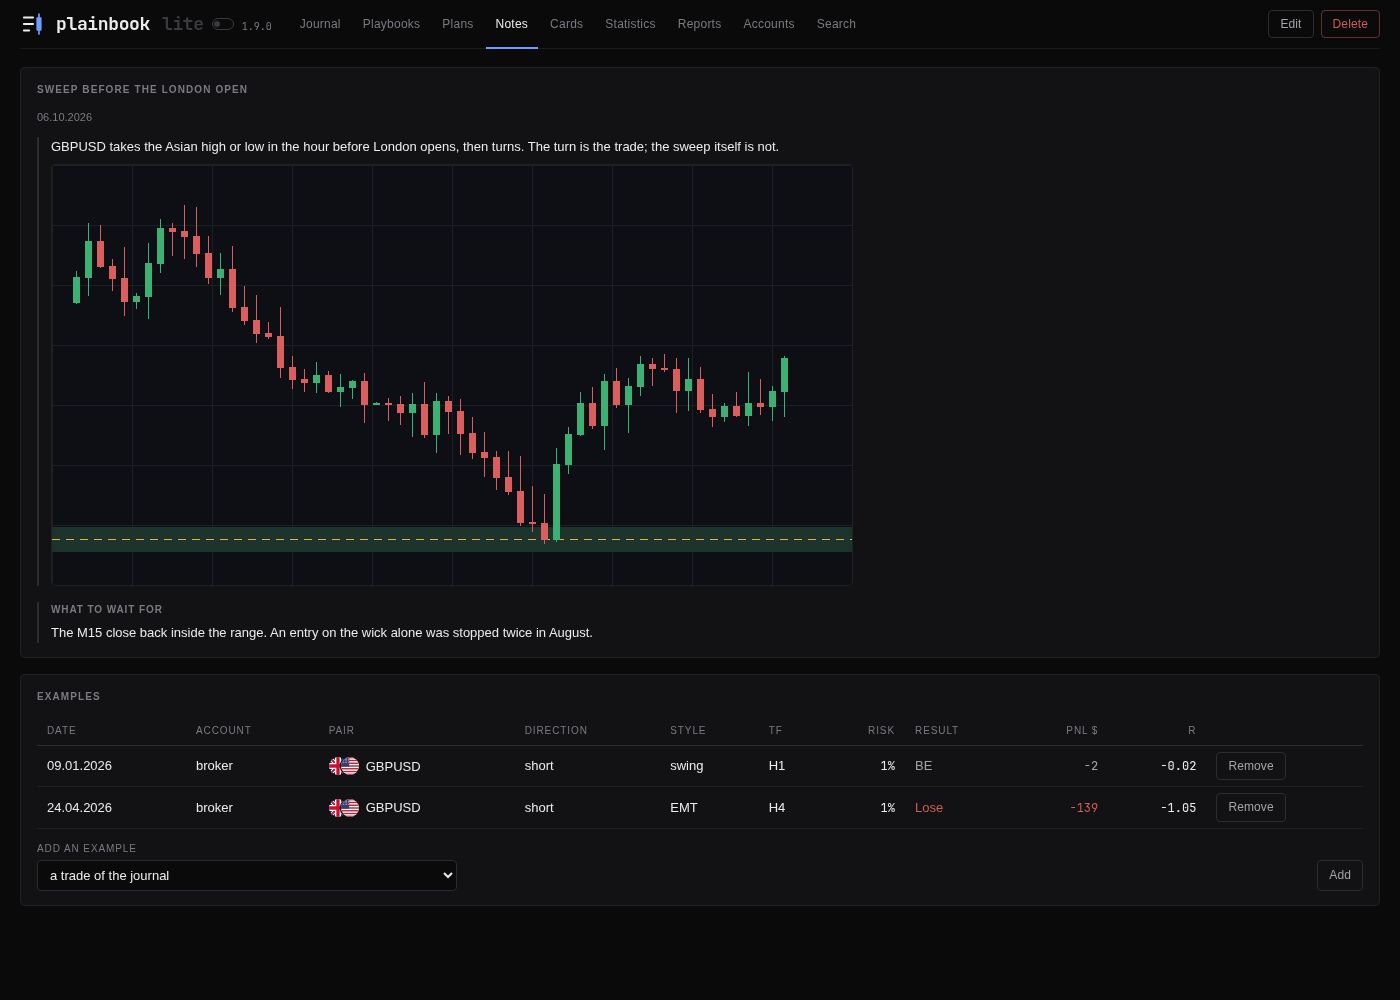Click the text 'The M15 close back inside the range'
The height and width of the screenshot is (1000, 1400).
[x=158, y=633]
